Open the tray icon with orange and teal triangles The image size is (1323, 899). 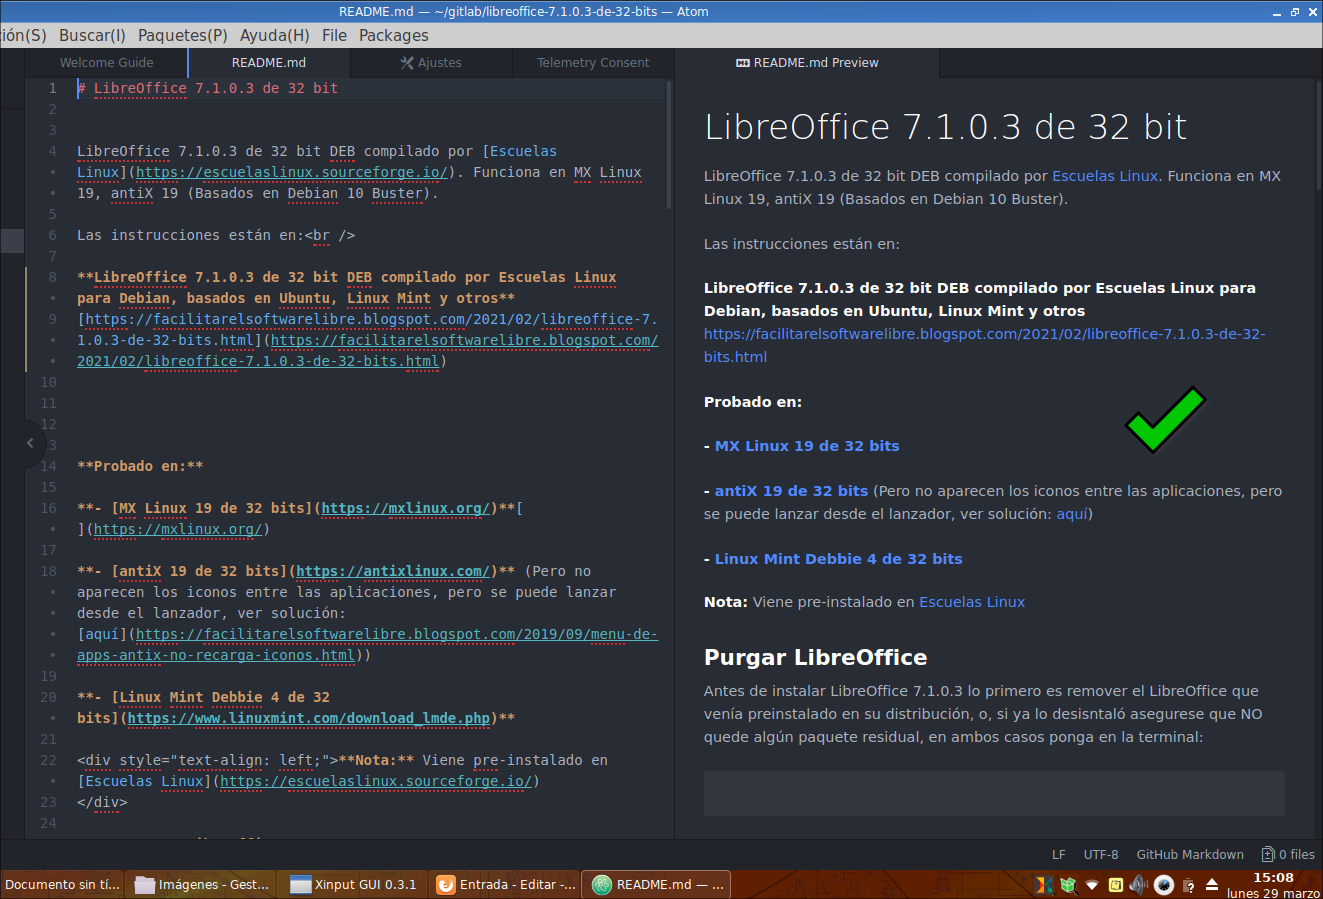tap(1044, 885)
